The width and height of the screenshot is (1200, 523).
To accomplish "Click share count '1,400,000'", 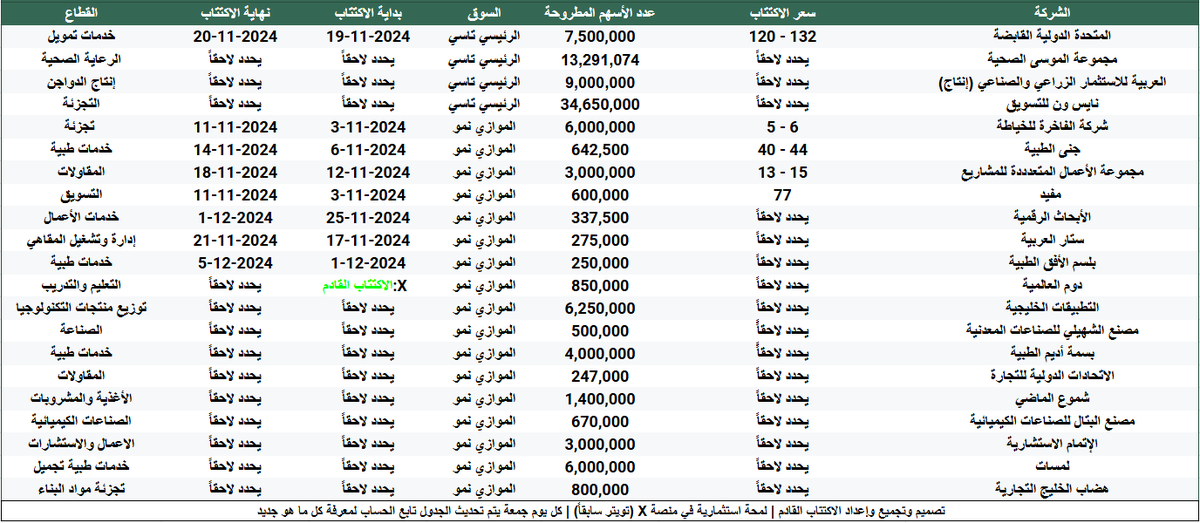I will (601, 400).
